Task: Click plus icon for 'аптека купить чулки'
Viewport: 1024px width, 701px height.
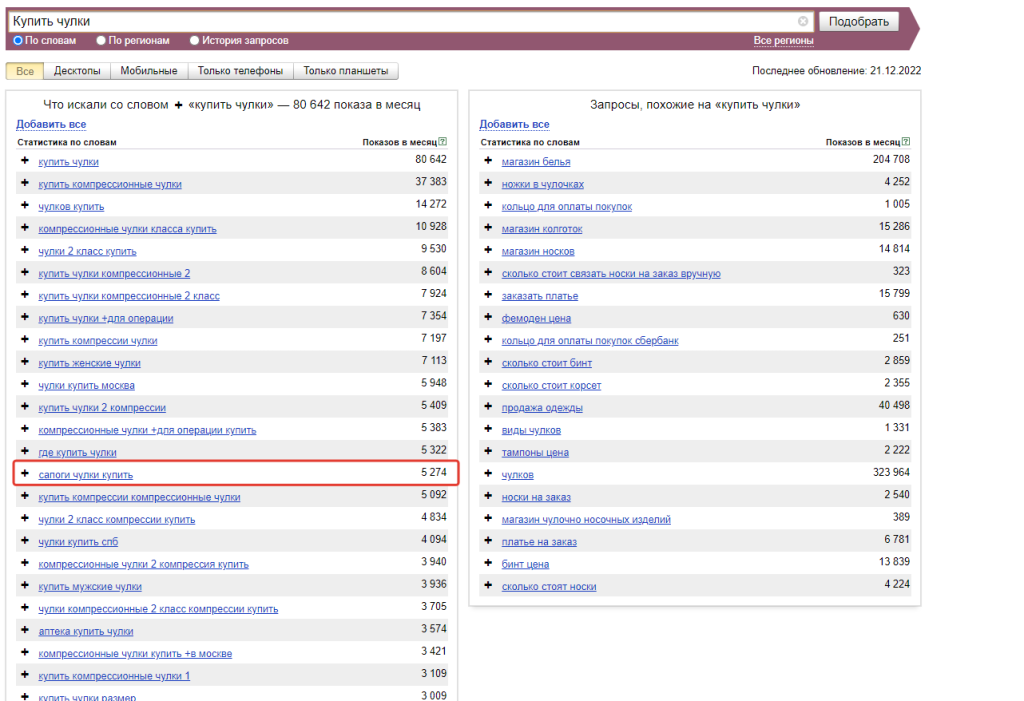Action: 25,630
